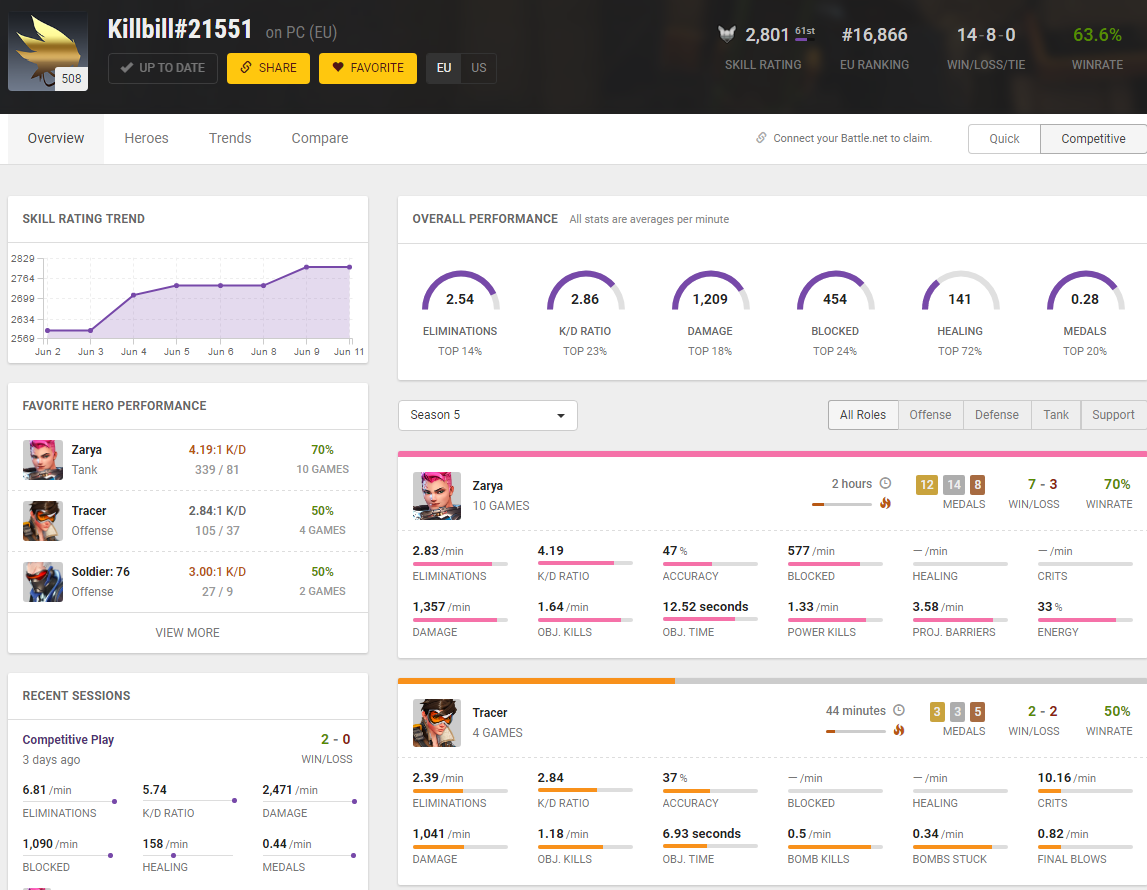Click the 2 - 0 recent session win/loss

336,739
